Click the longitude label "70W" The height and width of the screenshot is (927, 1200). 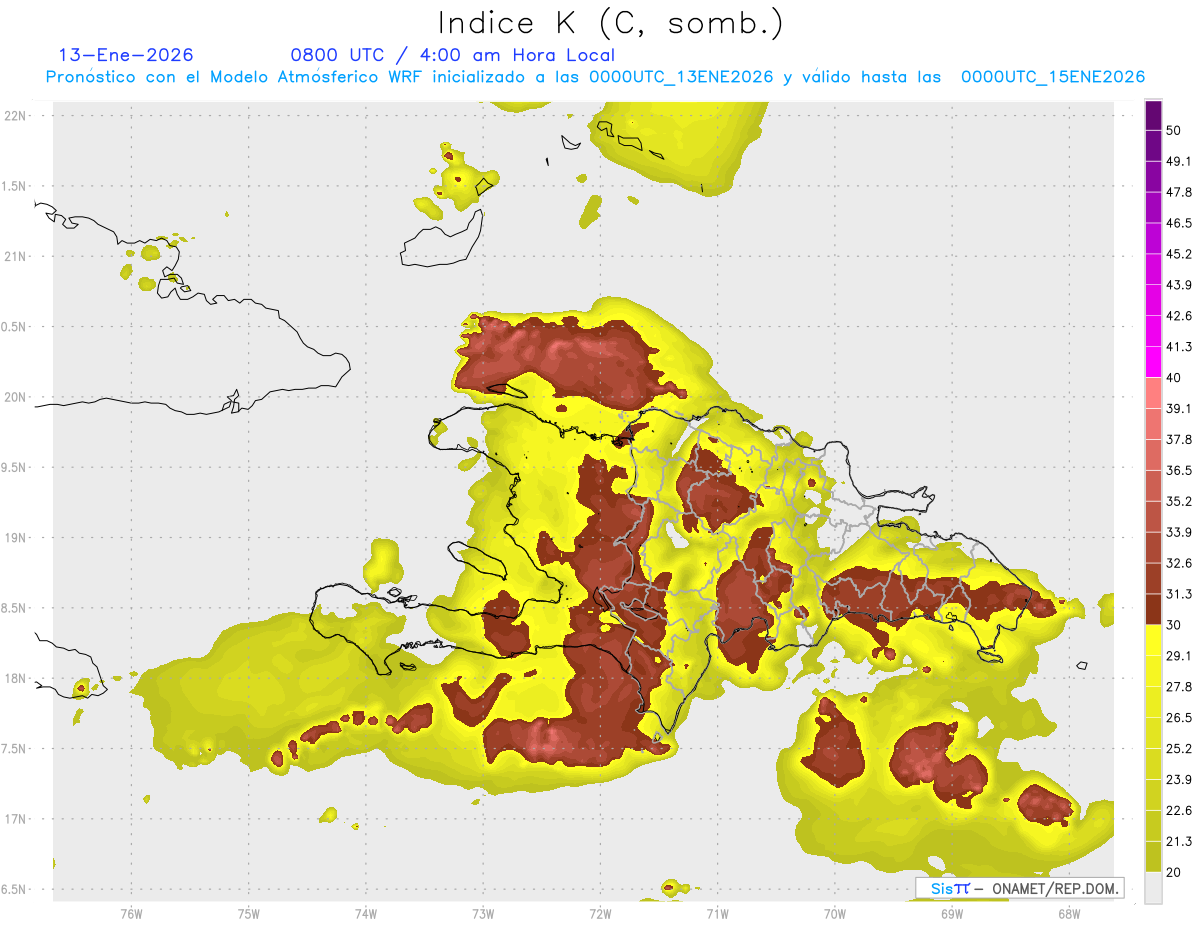(834, 913)
